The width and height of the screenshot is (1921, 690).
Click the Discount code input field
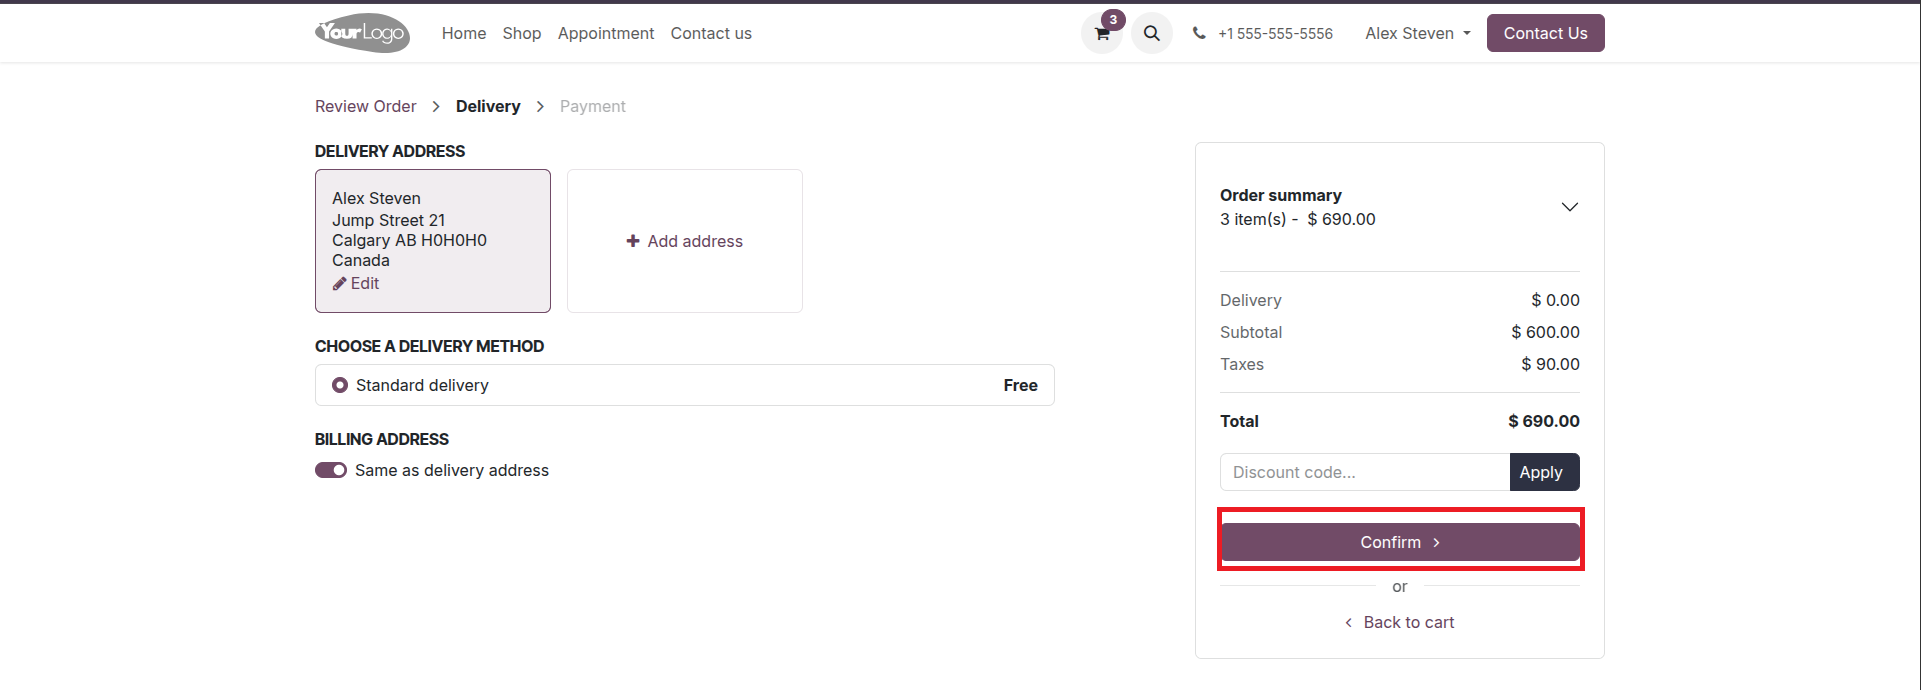[1364, 472]
